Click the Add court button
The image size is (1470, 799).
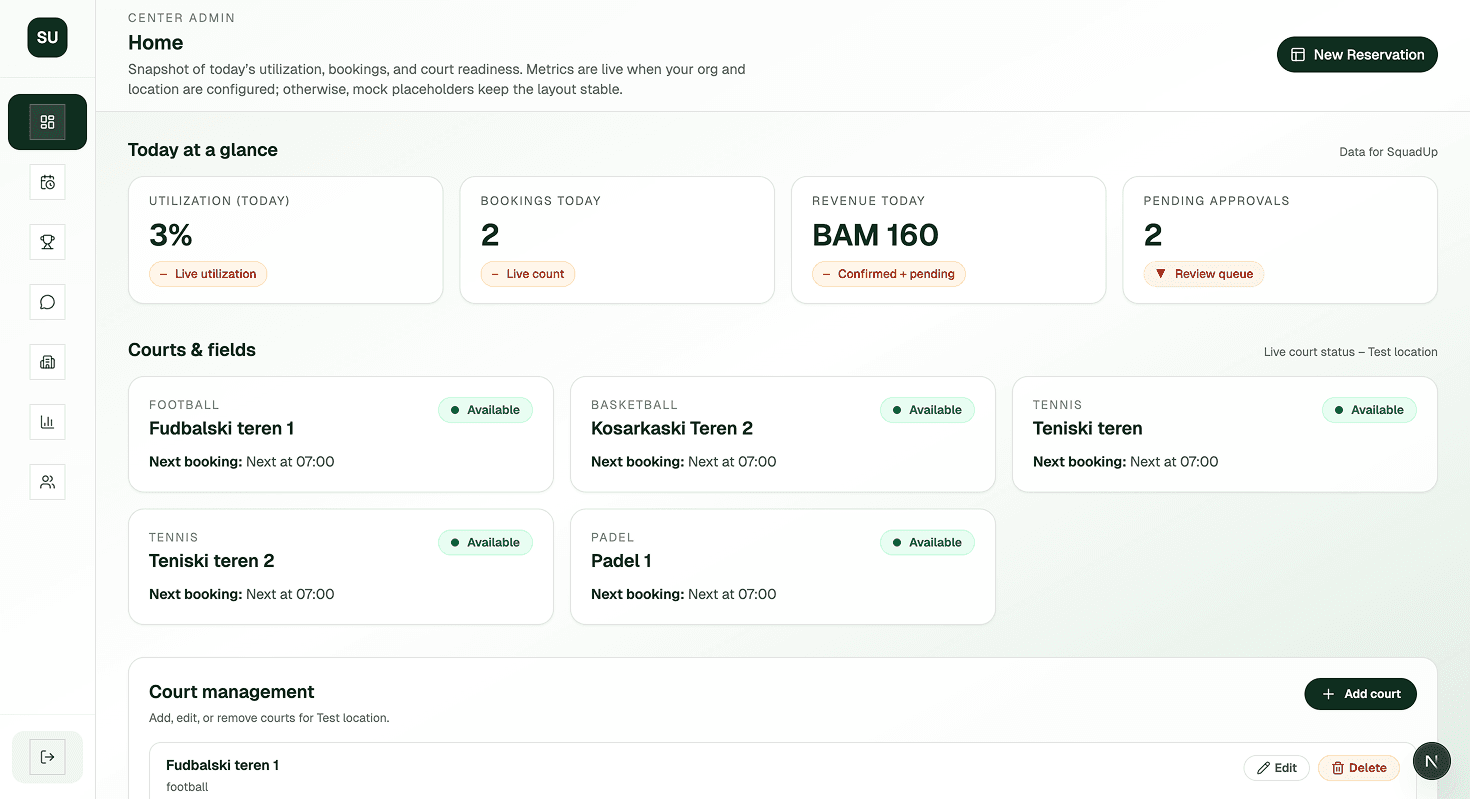(x=1360, y=693)
